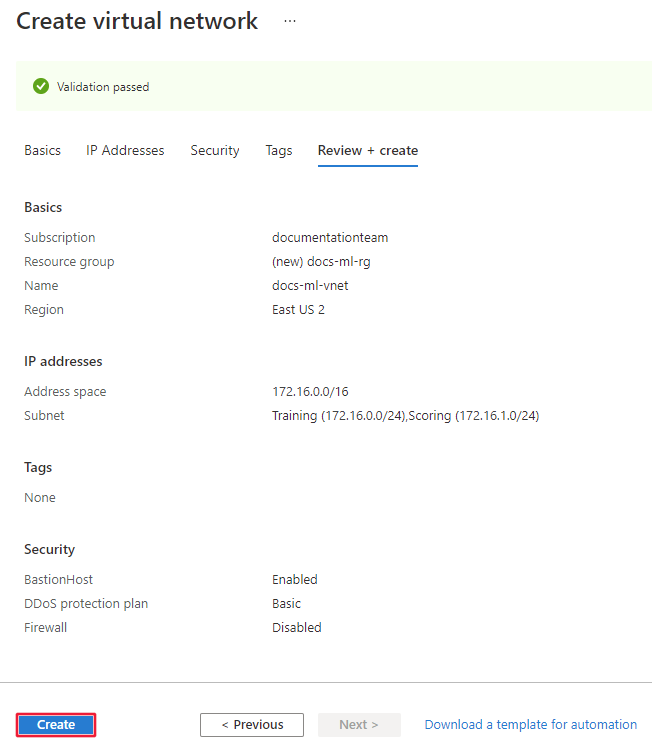Select the '172.16.0.0/16' address space value
The image size is (652, 752).
coord(310,392)
